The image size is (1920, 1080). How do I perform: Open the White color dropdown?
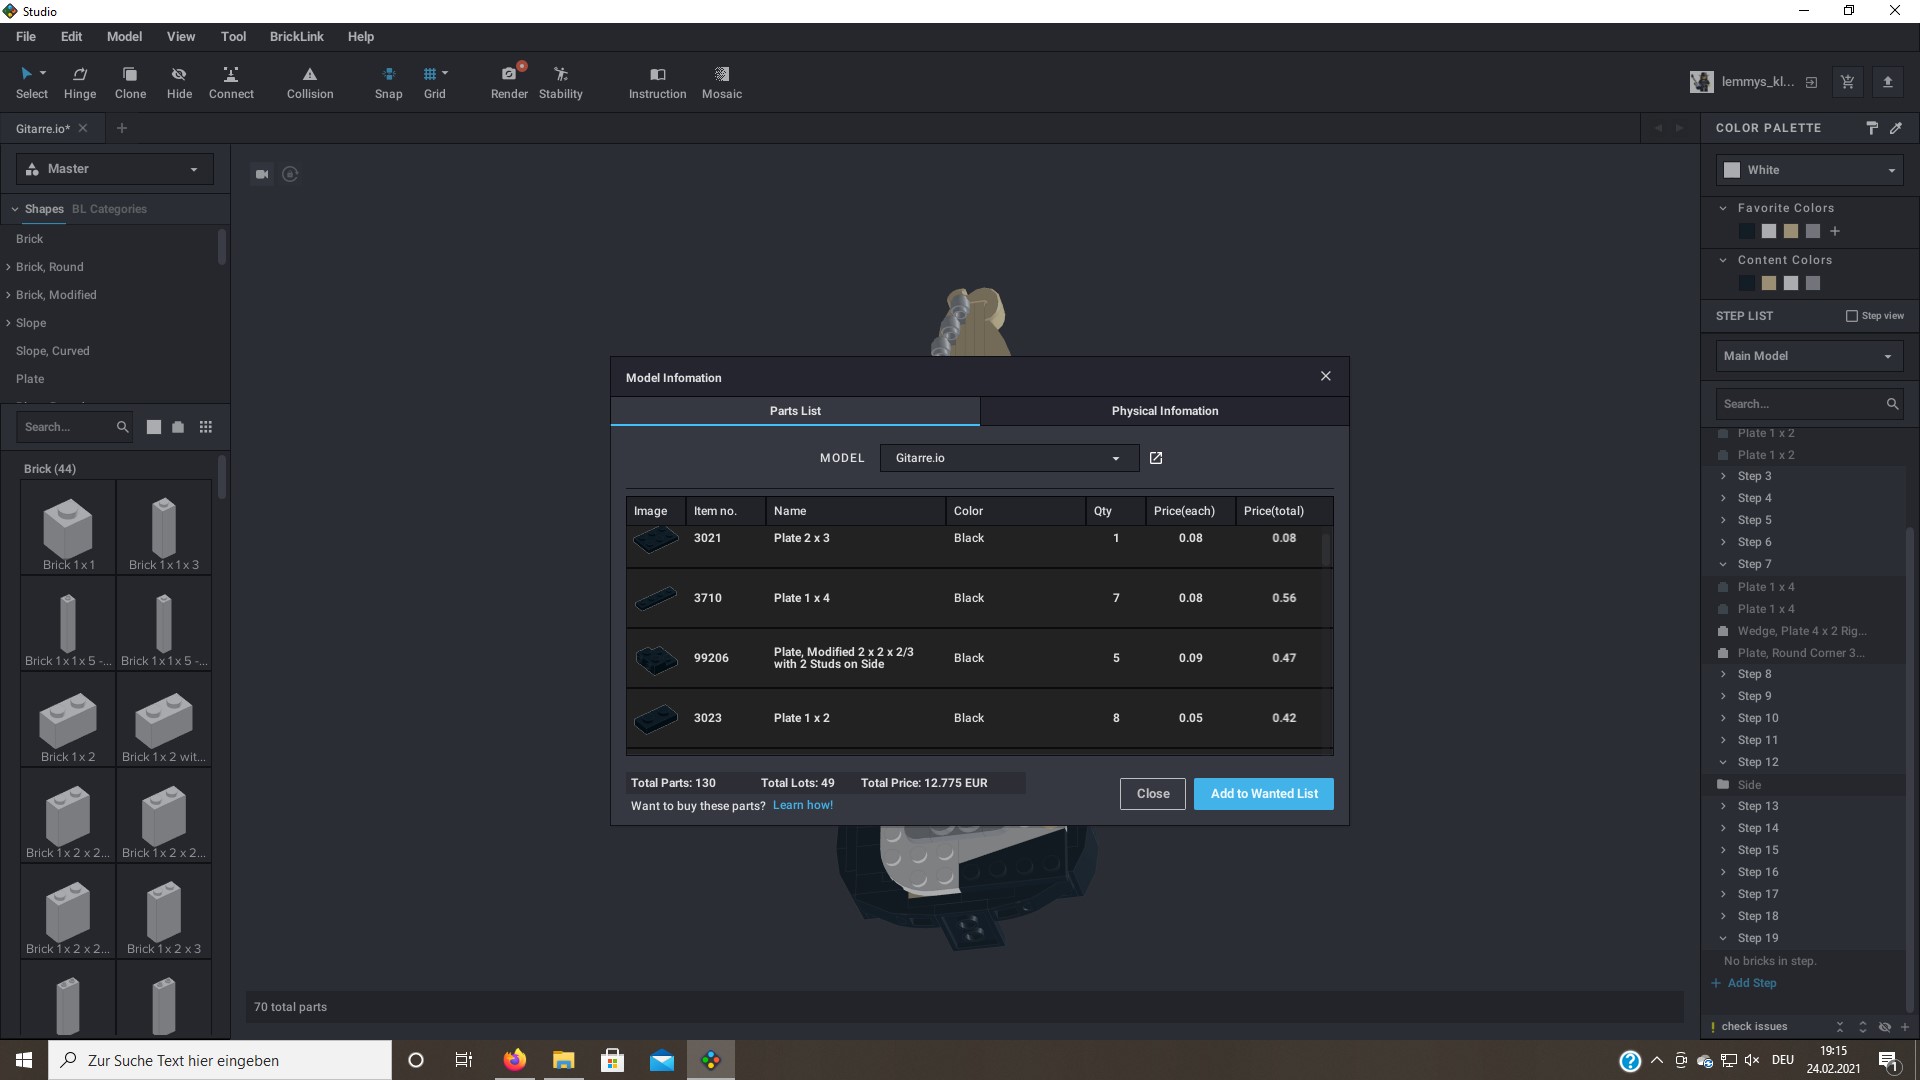pos(1810,170)
